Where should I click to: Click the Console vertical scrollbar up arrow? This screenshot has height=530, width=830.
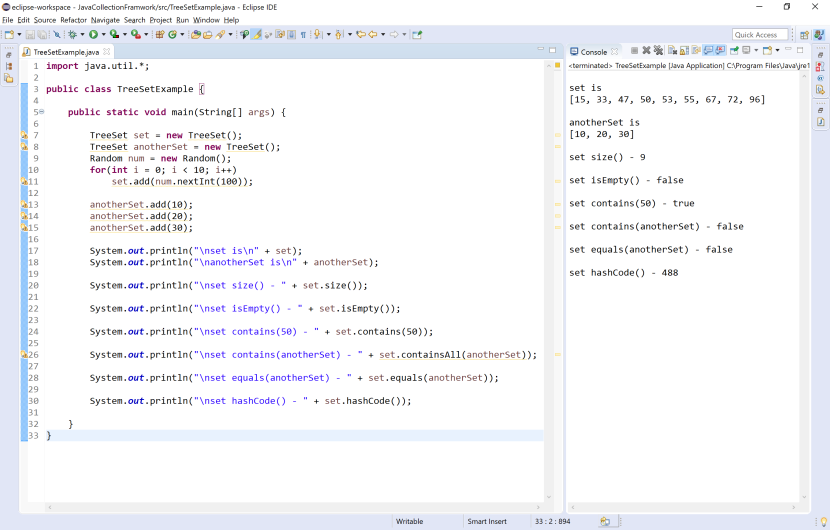click(x=804, y=77)
